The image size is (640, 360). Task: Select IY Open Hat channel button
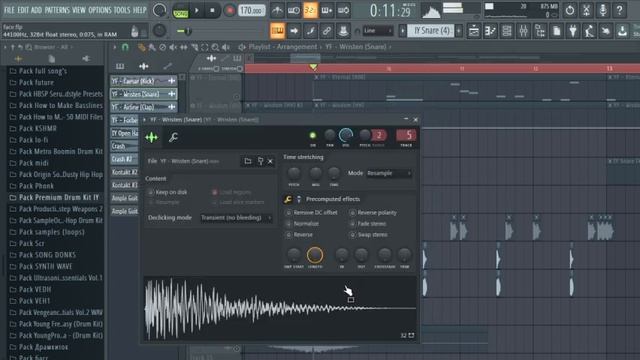(x=124, y=133)
